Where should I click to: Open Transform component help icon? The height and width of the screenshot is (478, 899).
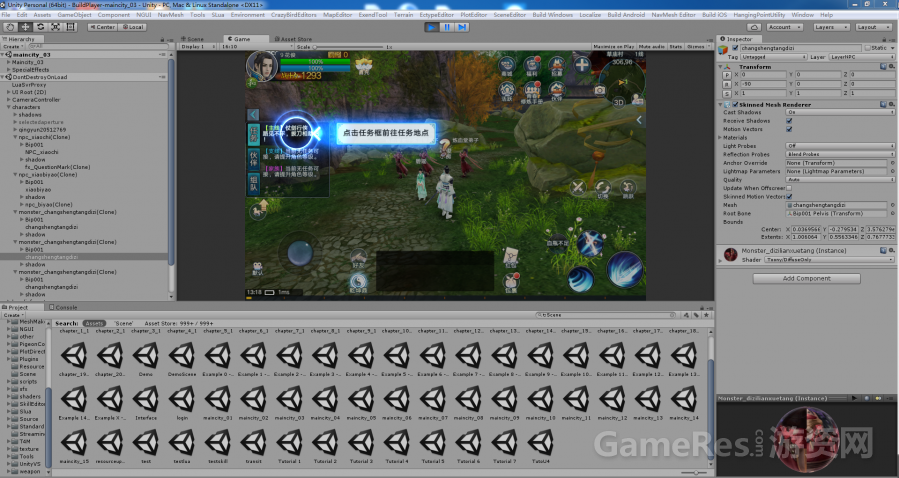point(884,66)
